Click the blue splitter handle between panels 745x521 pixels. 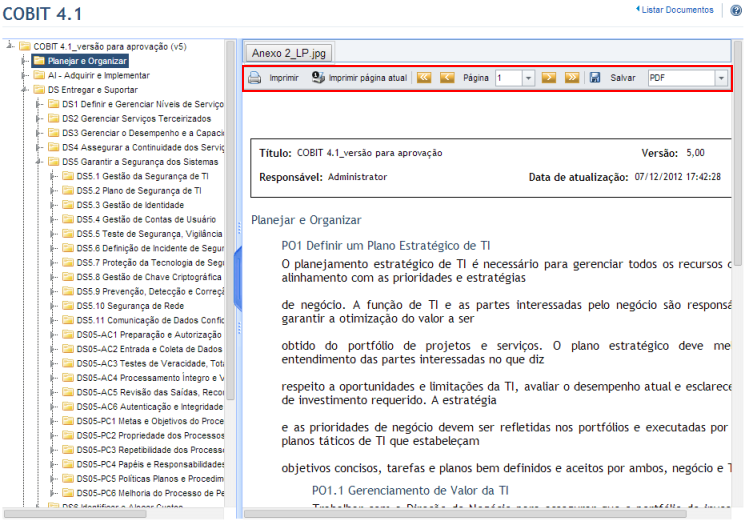click(x=239, y=279)
